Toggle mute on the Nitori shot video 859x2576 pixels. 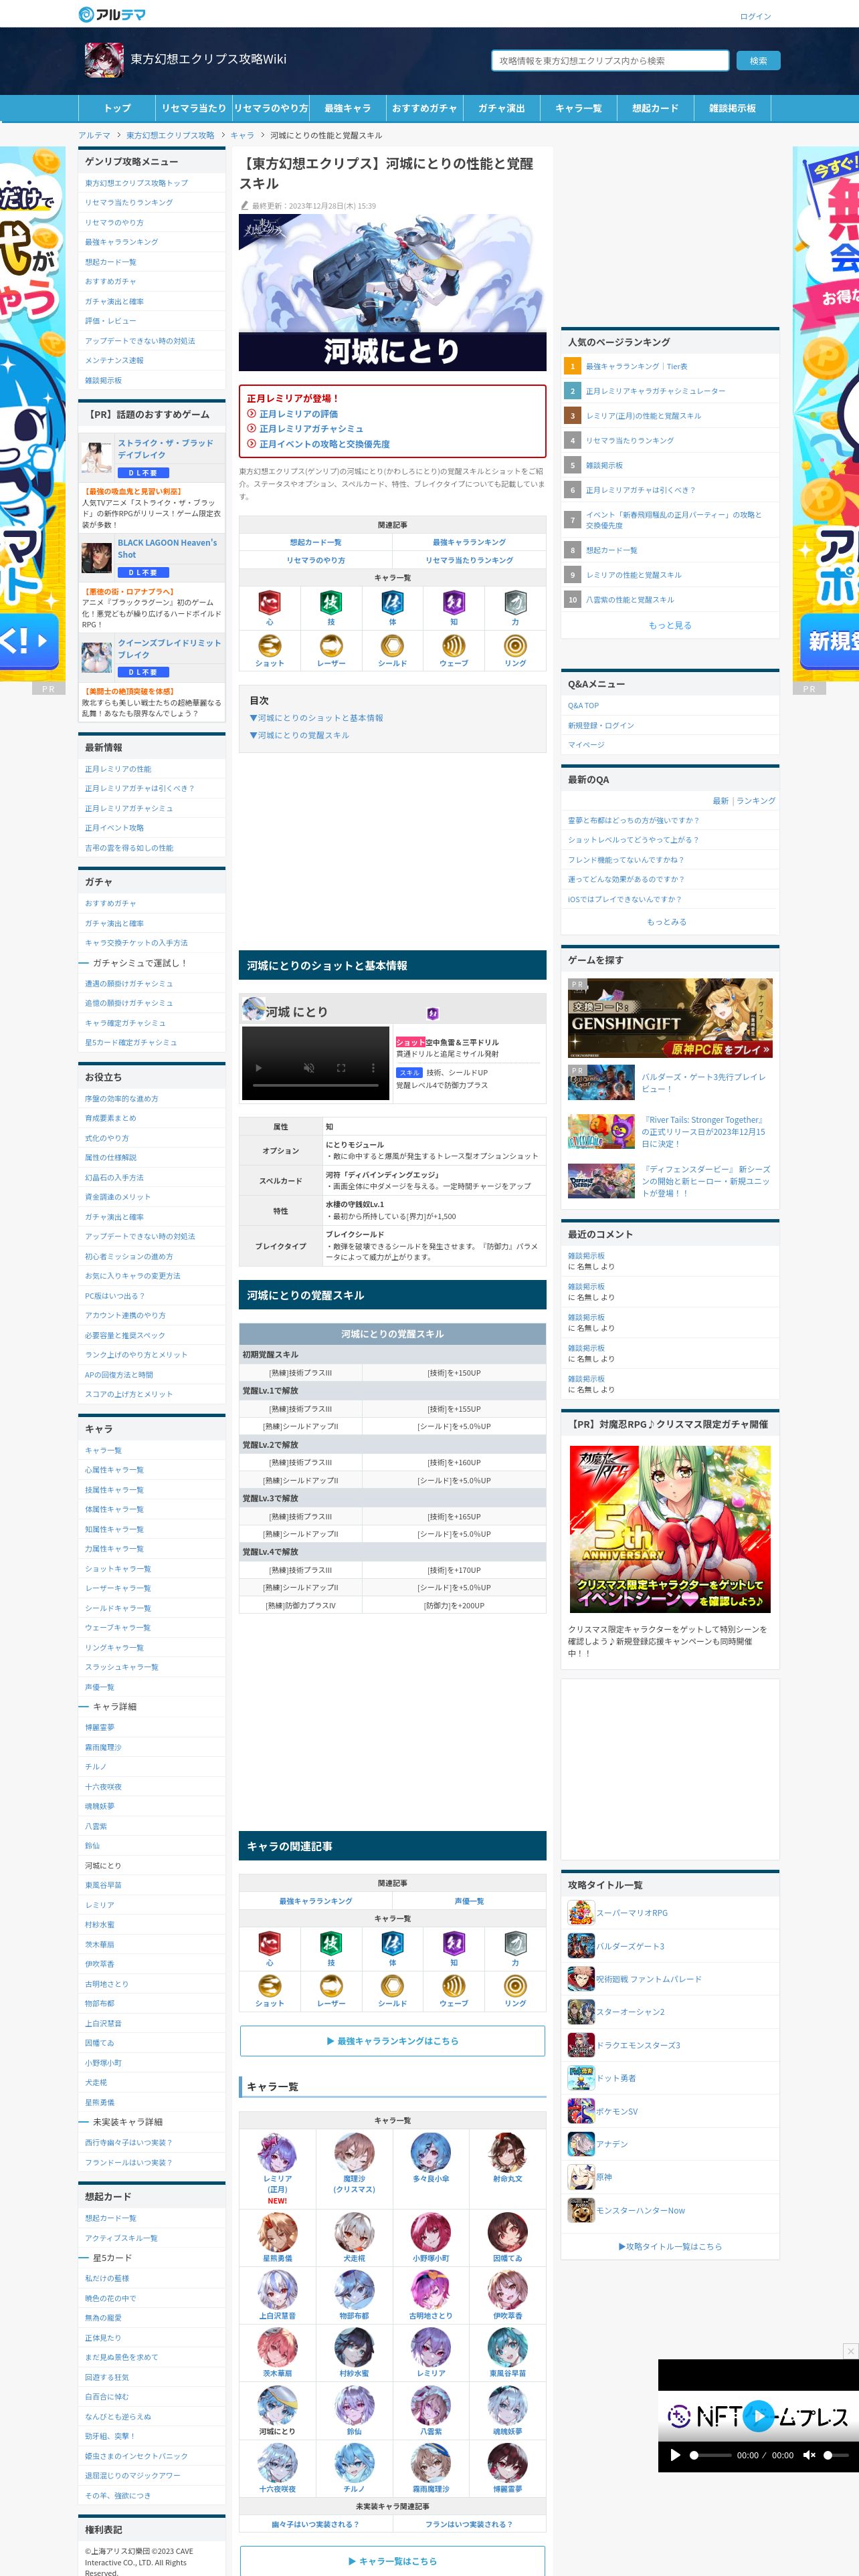pos(310,1068)
